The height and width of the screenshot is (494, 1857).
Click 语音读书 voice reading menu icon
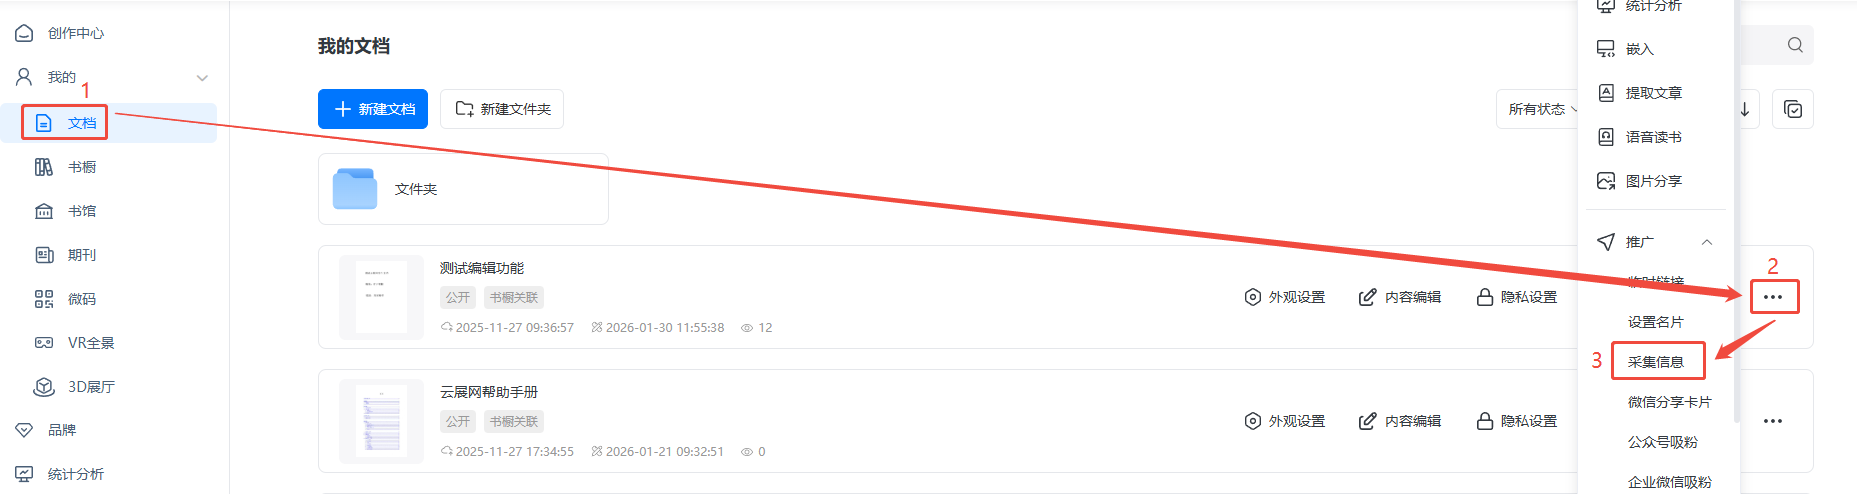1606,137
